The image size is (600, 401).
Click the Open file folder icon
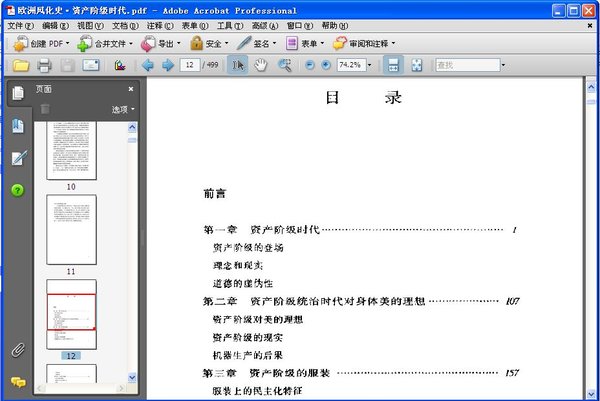19,65
